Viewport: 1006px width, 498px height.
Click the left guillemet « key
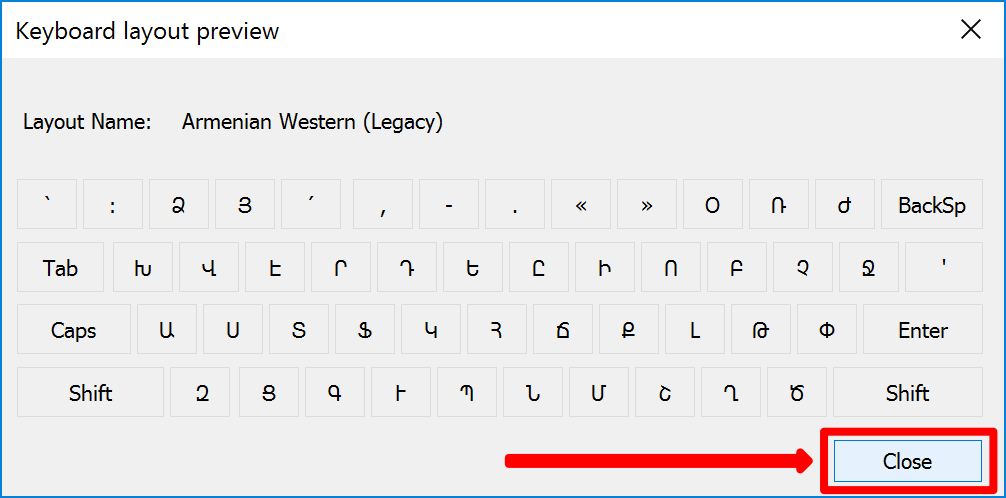581,206
